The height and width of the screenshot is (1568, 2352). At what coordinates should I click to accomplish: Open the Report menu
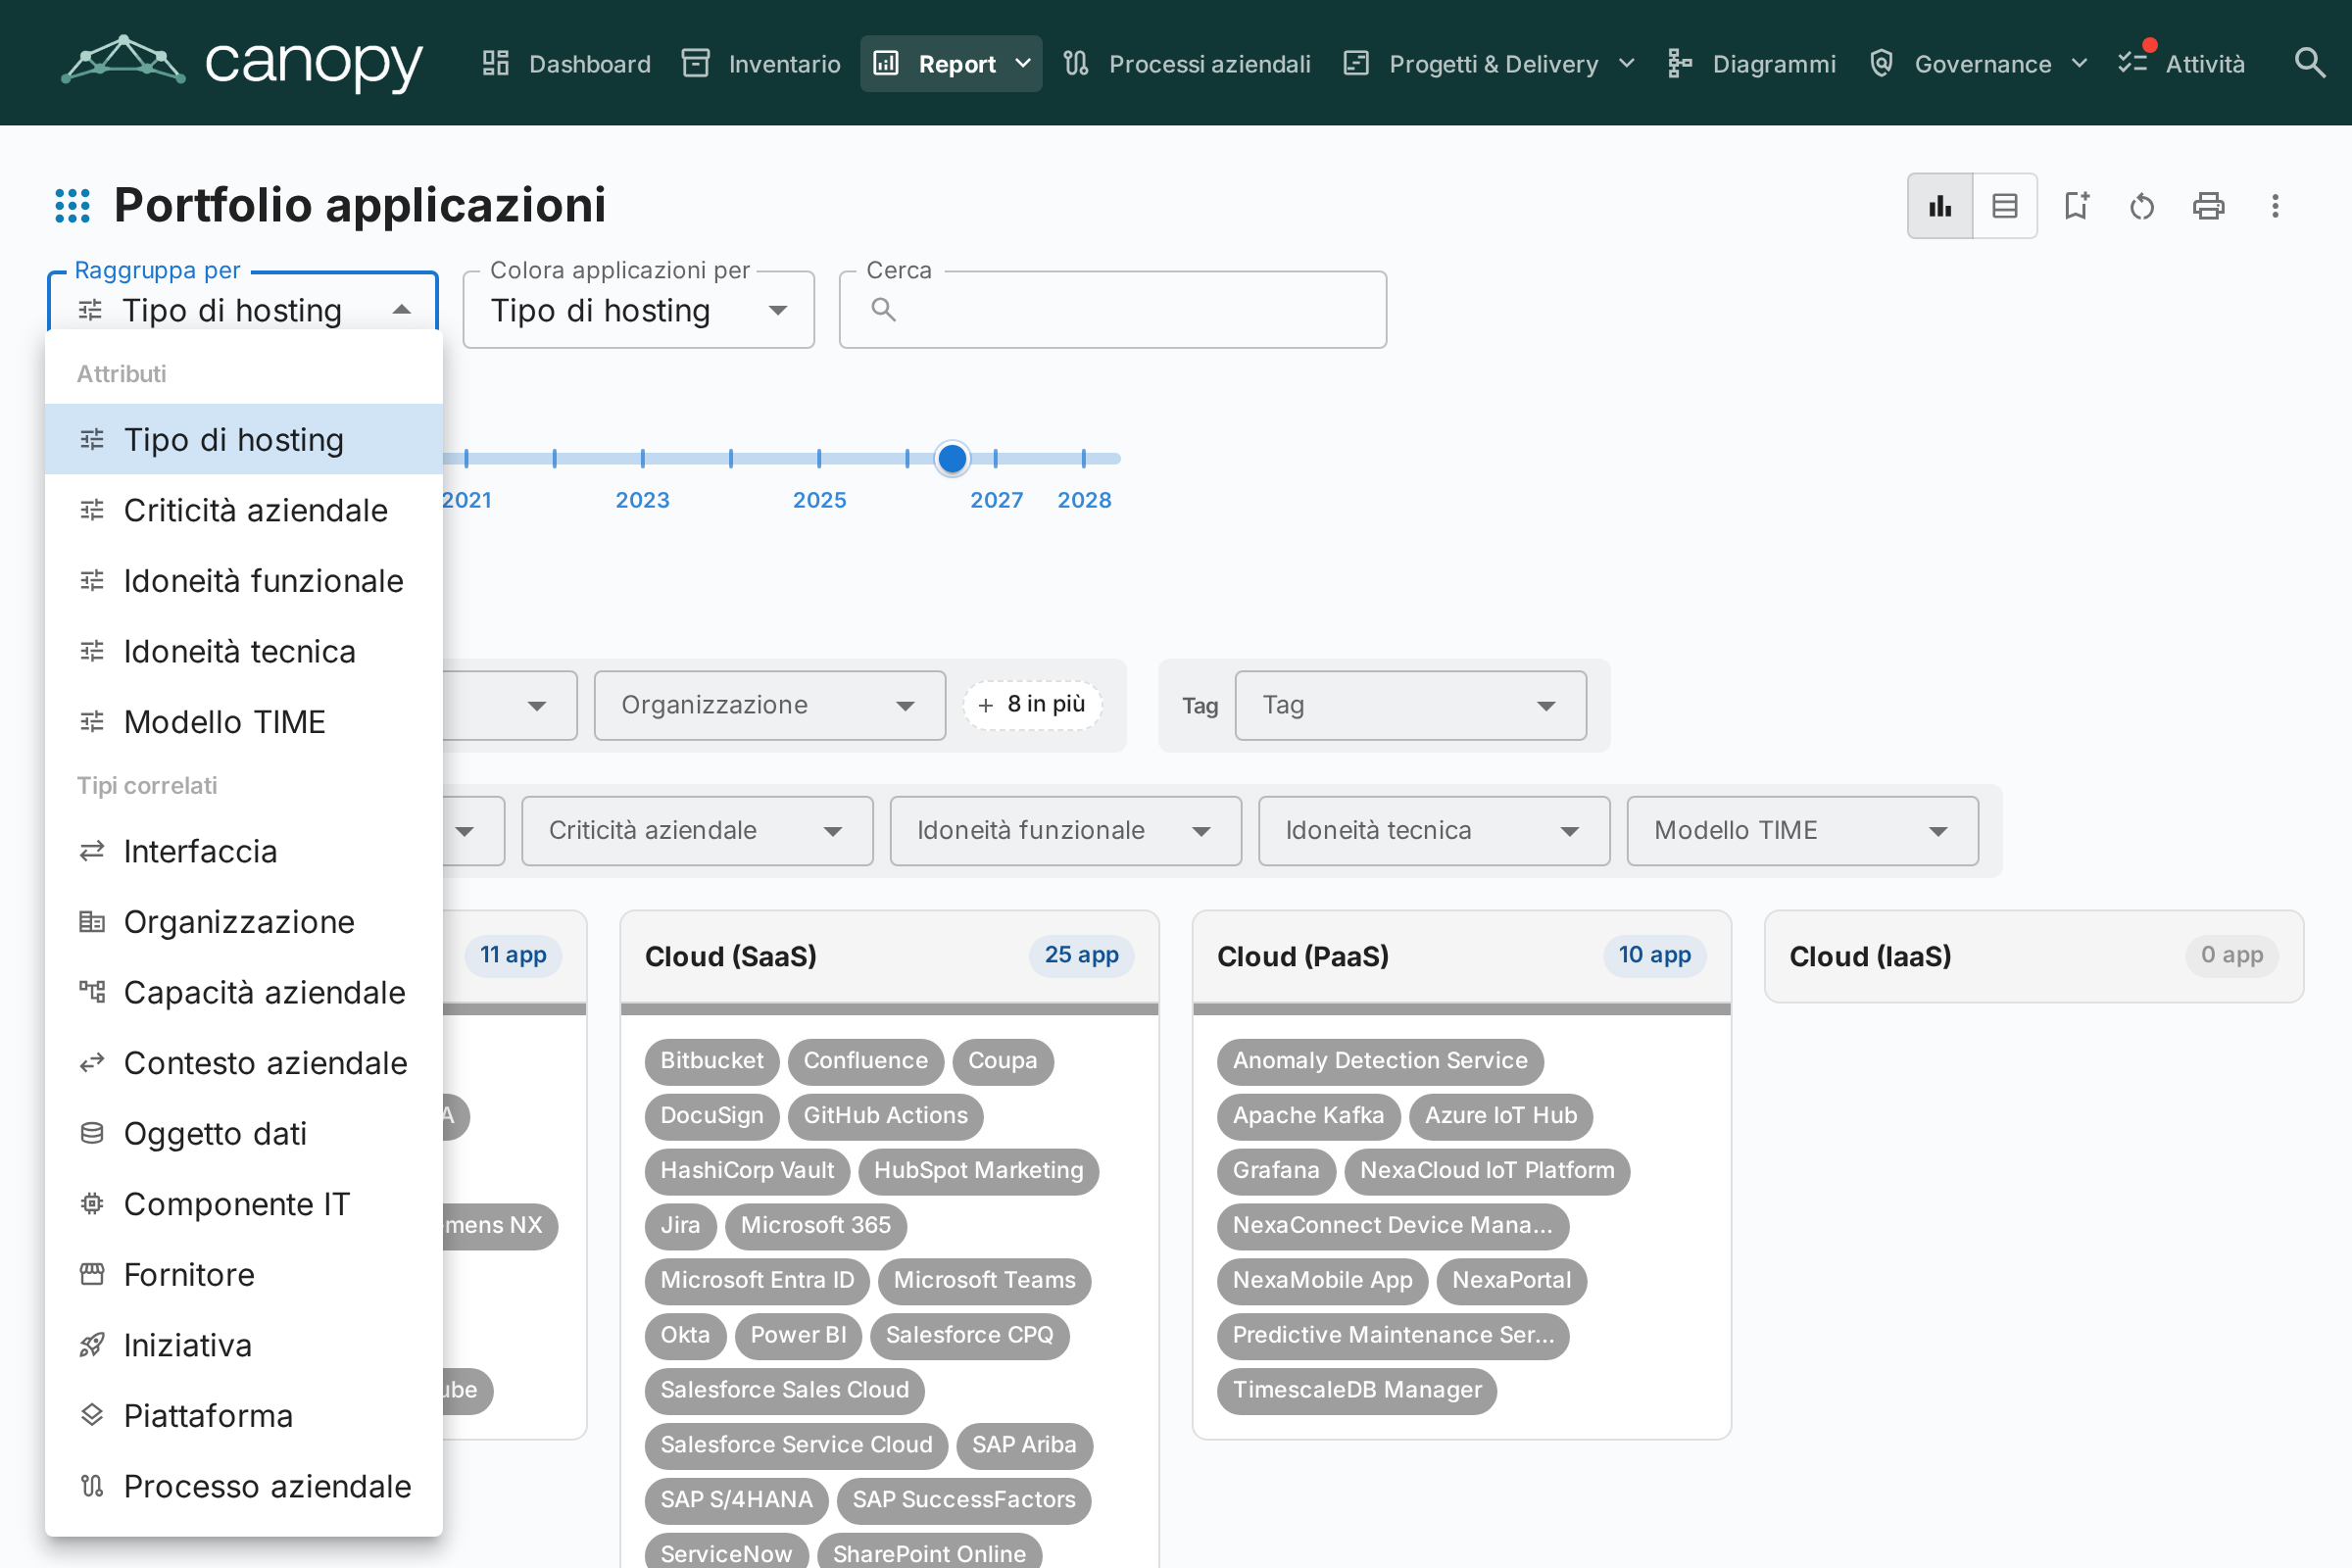951,63
